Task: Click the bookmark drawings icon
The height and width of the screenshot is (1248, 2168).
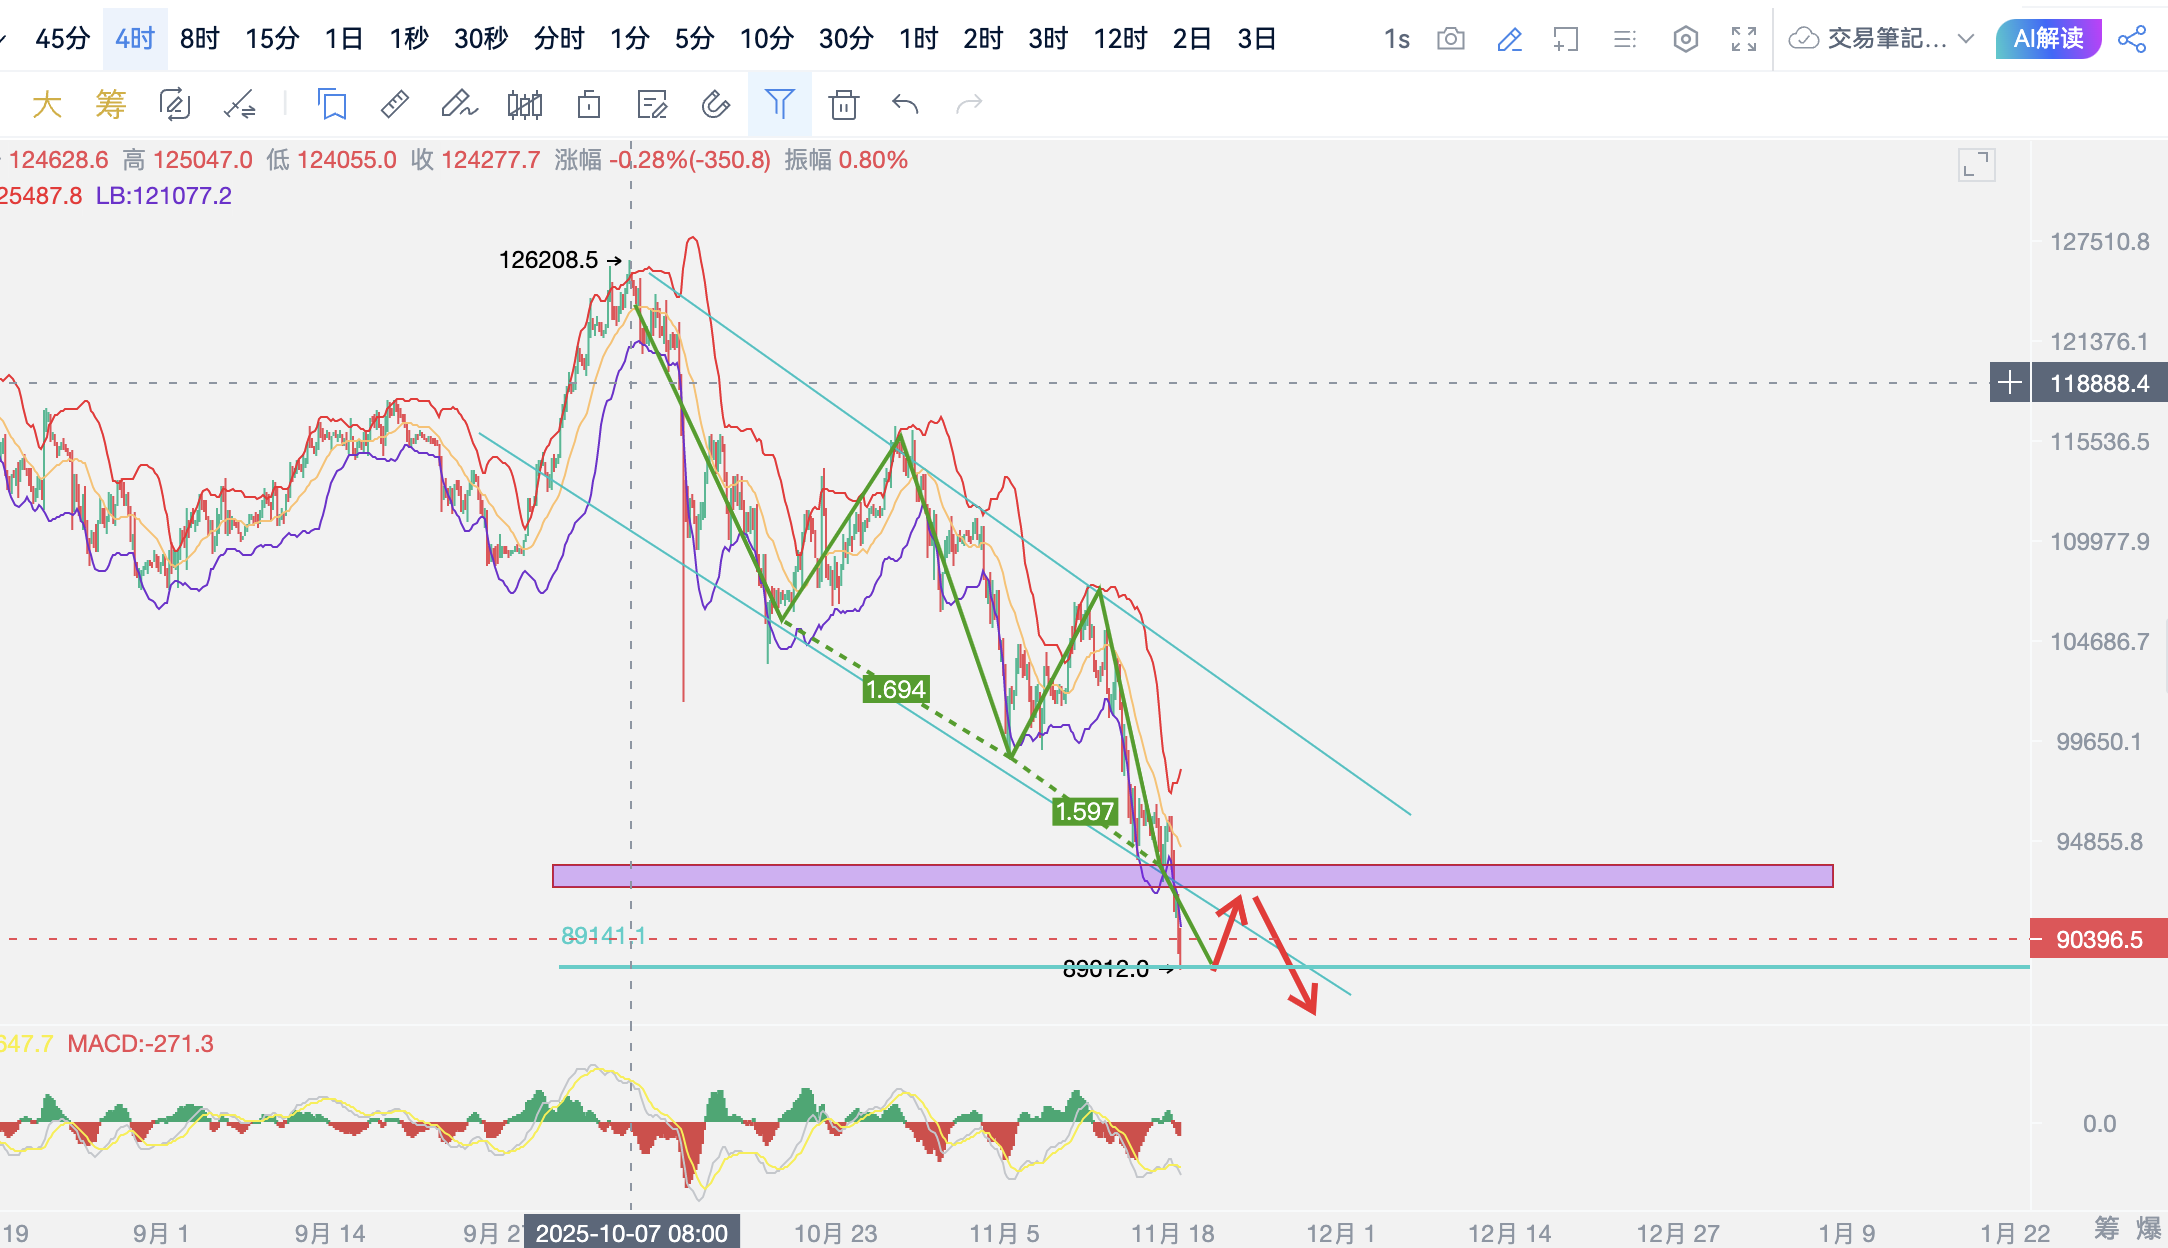Action: [x=332, y=104]
